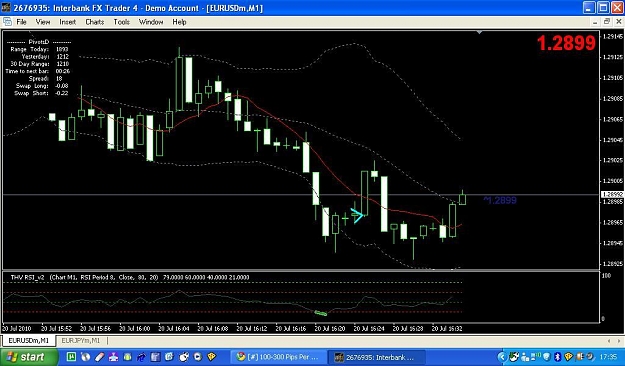Launch the purple network icon in quick launch
The height and width of the screenshot is (366, 625).
click(x=113, y=356)
